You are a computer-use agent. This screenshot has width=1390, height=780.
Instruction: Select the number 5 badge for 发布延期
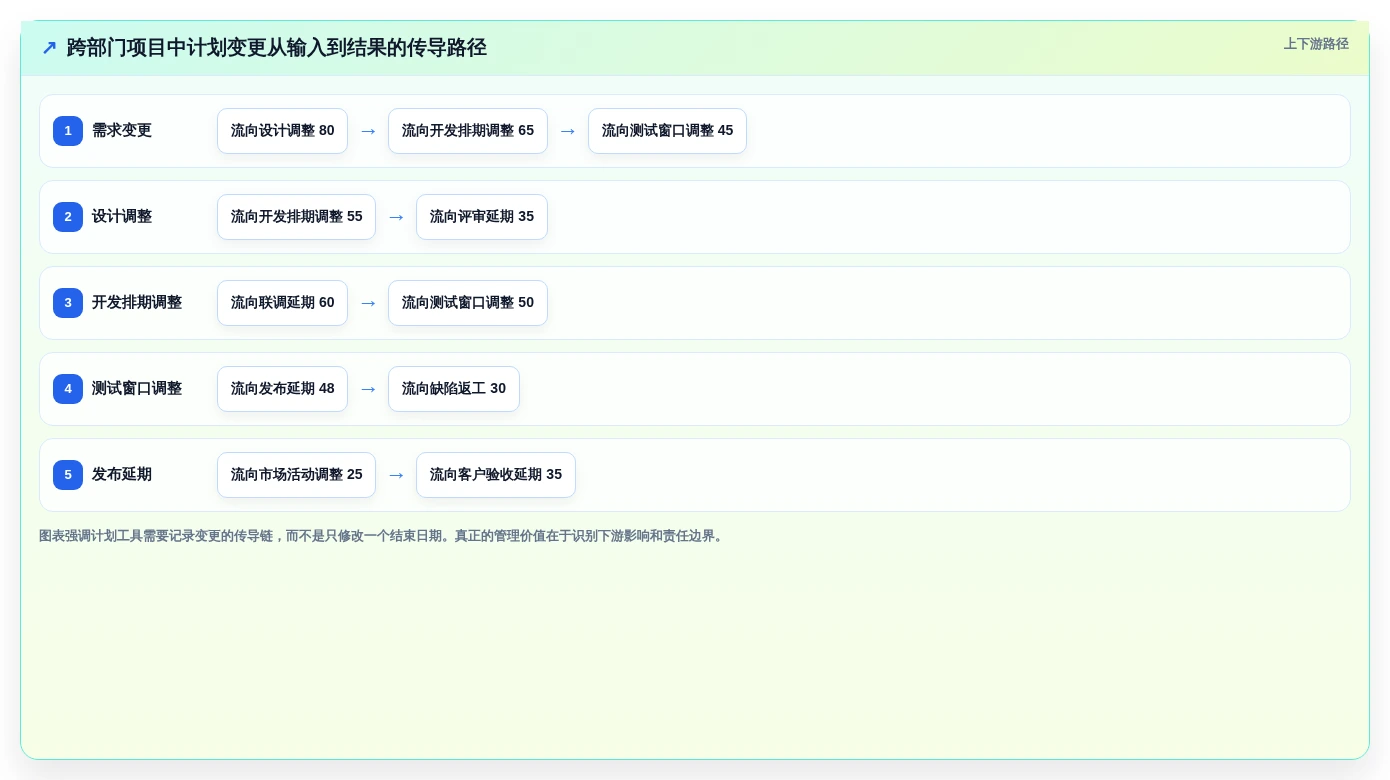(68, 475)
